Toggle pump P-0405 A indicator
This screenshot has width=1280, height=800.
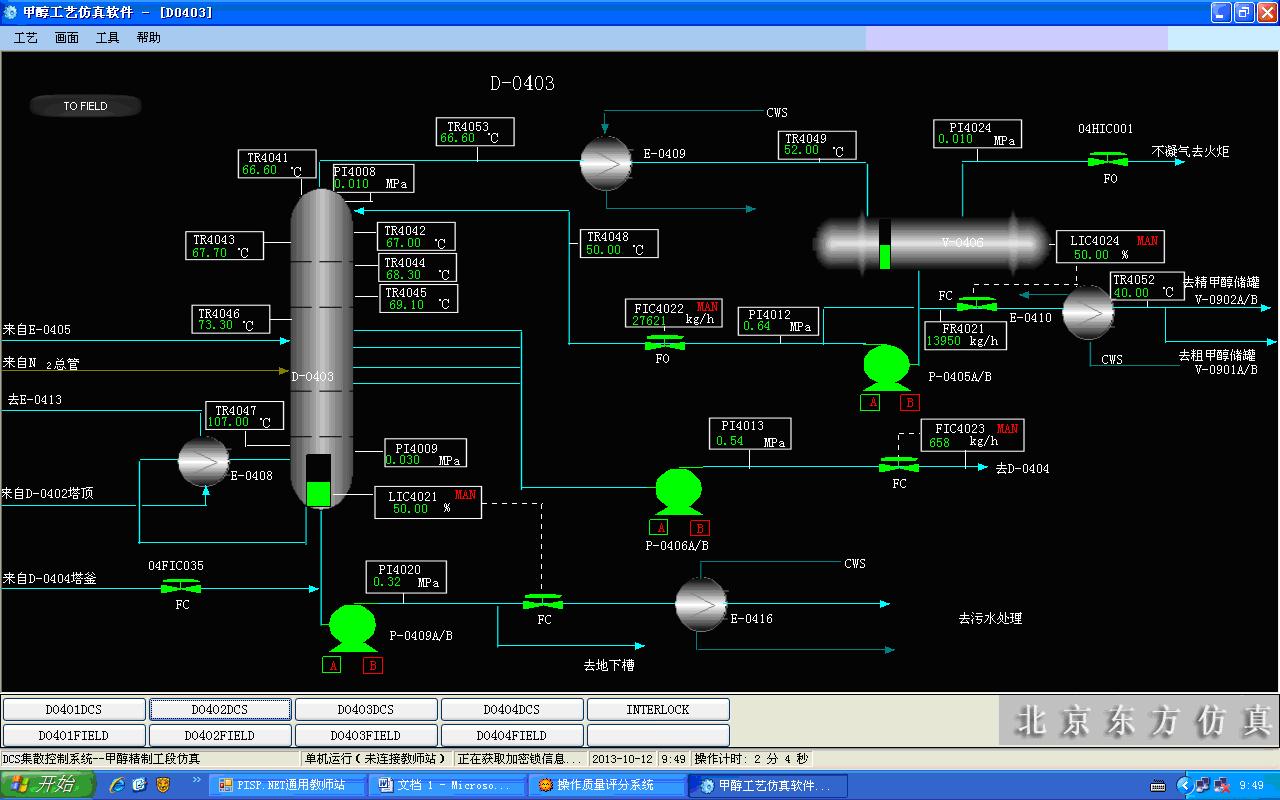tap(870, 403)
